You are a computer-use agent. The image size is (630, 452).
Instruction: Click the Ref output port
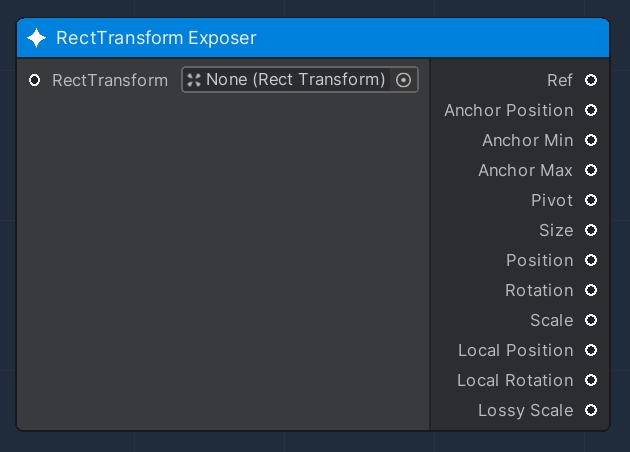coord(591,80)
